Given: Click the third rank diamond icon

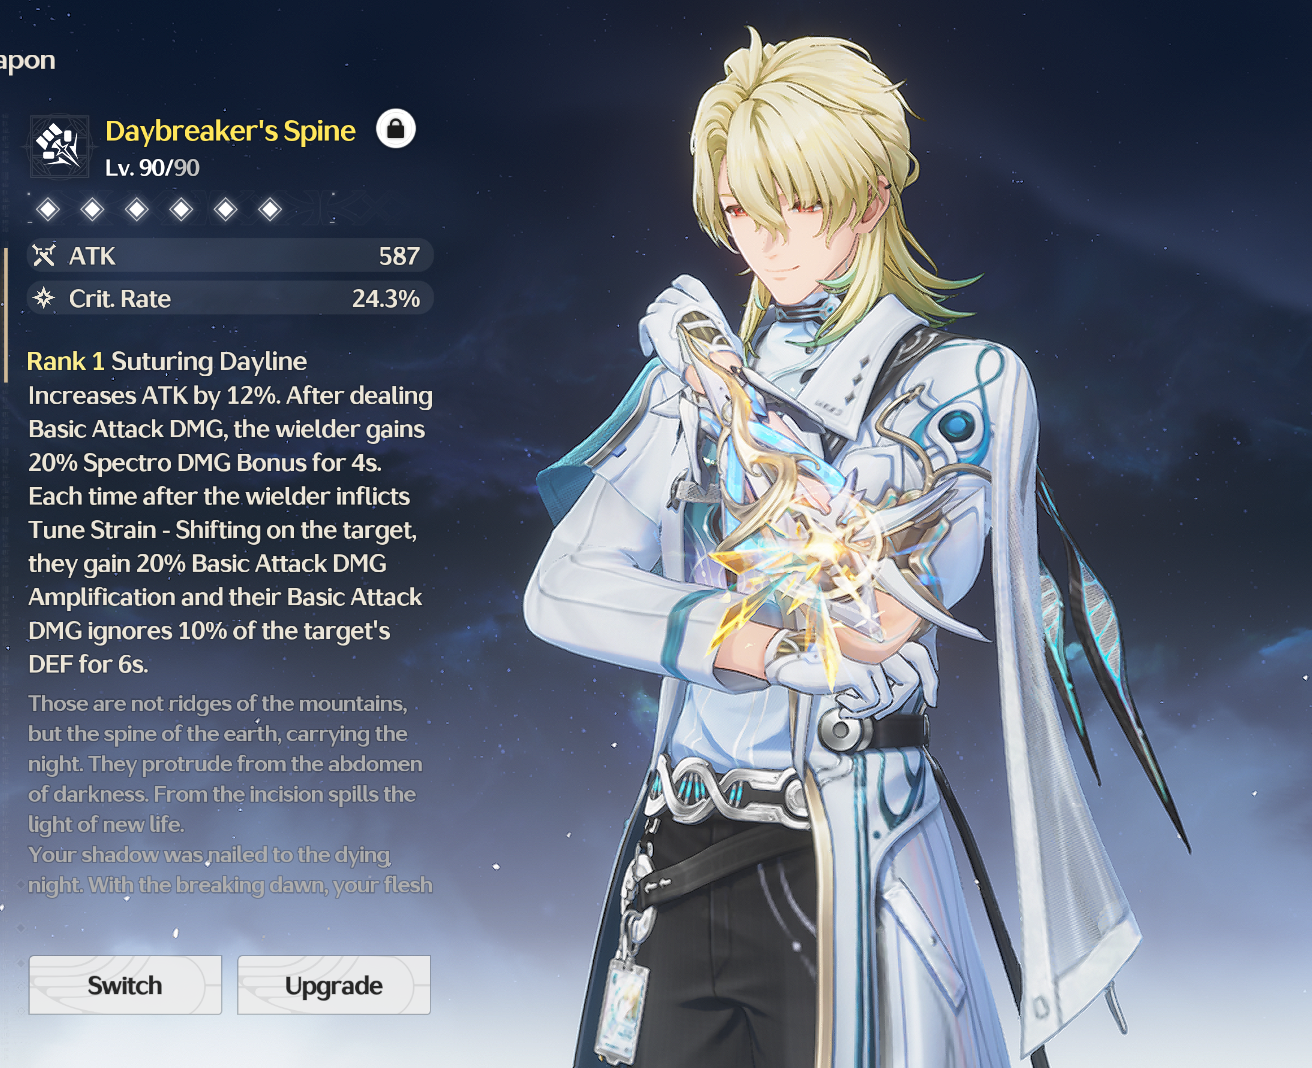Looking at the screenshot, I should [137, 209].
